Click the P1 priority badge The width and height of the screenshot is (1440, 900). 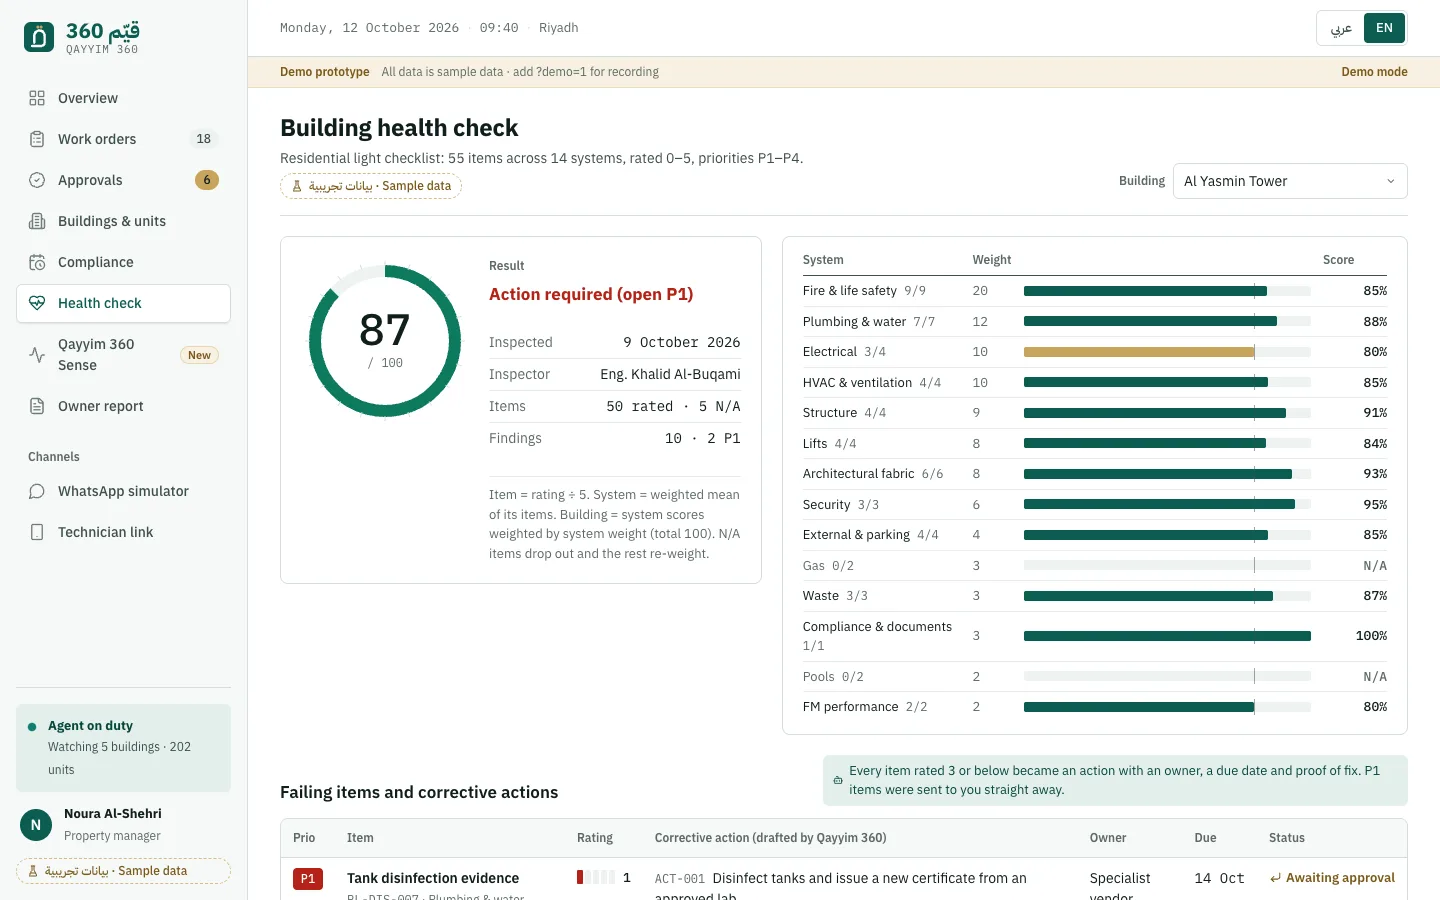[308, 879]
